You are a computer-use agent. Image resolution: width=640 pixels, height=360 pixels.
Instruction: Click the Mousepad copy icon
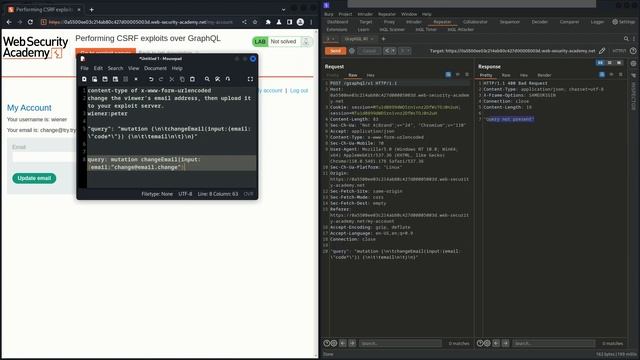click(x=182, y=79)
